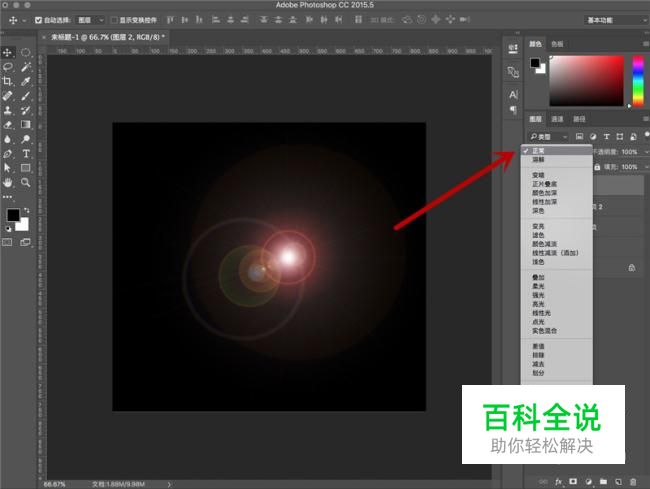This screenshot has width=650, height=489.
Task: Select the Crop tool
Action: (x=7, y=81)
